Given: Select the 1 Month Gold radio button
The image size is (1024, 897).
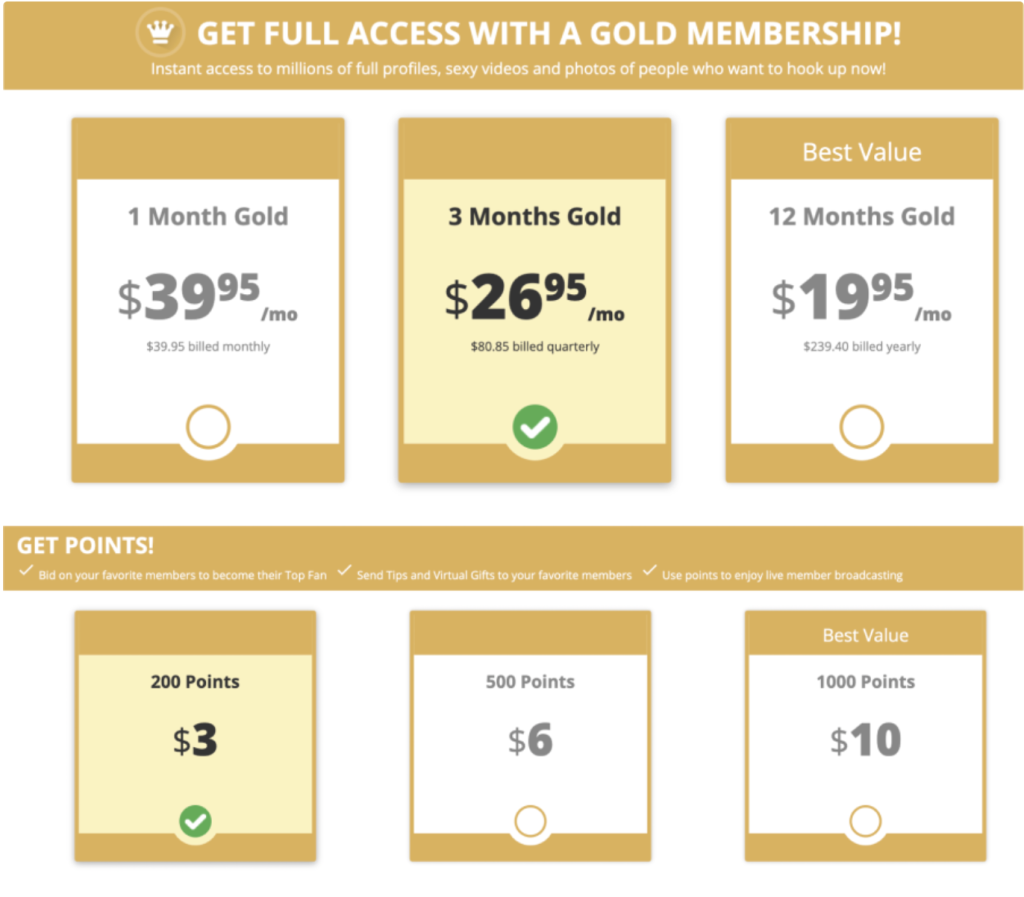Looking at the screenshot, I should point(208,428).
